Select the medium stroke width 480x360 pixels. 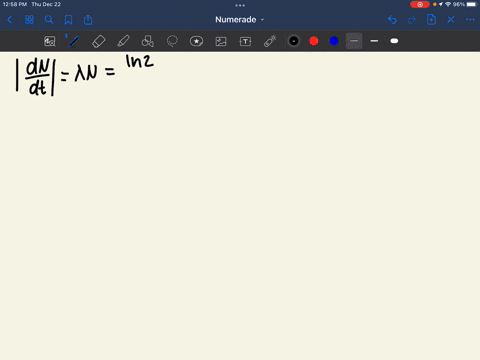(x=374, y=41)
